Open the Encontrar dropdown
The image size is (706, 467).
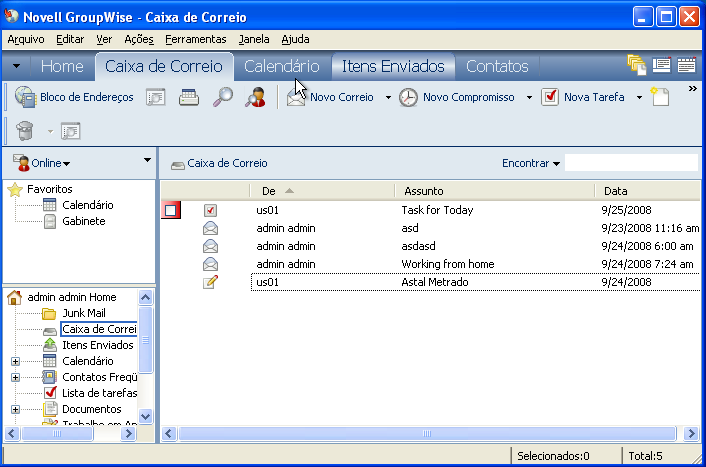click(531, 163)
